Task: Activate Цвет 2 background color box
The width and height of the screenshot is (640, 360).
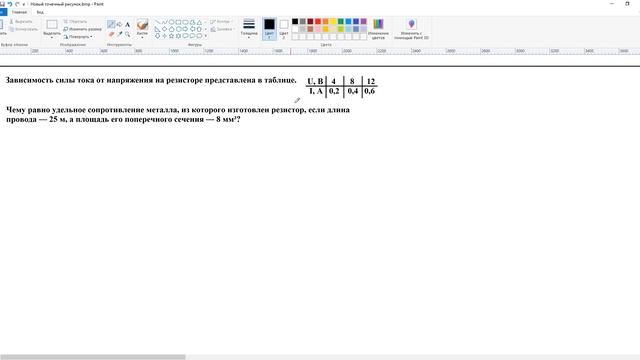Action: (x=284, y=28)
